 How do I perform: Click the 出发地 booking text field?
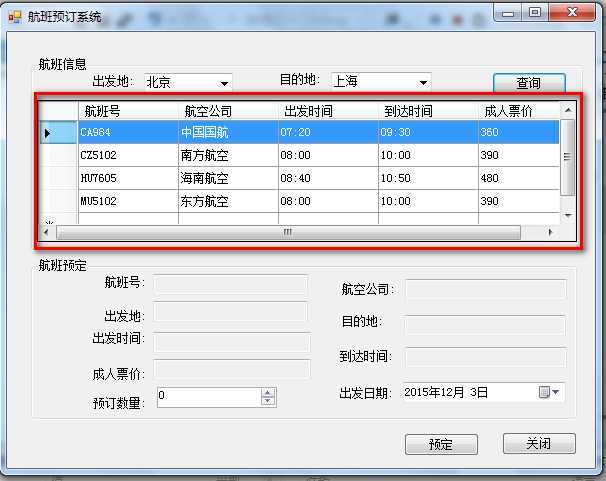(231, 312)
